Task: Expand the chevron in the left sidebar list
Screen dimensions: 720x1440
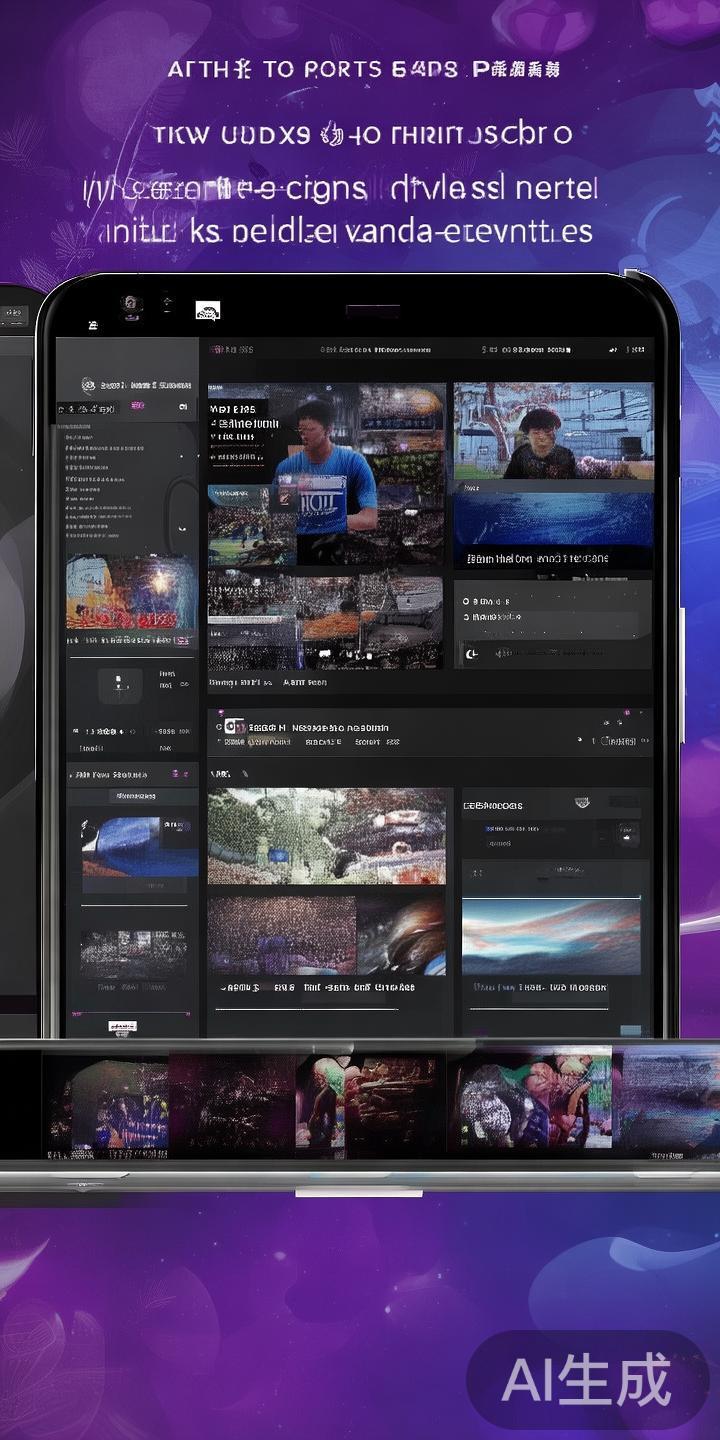Action: click(x=181, y=528)
